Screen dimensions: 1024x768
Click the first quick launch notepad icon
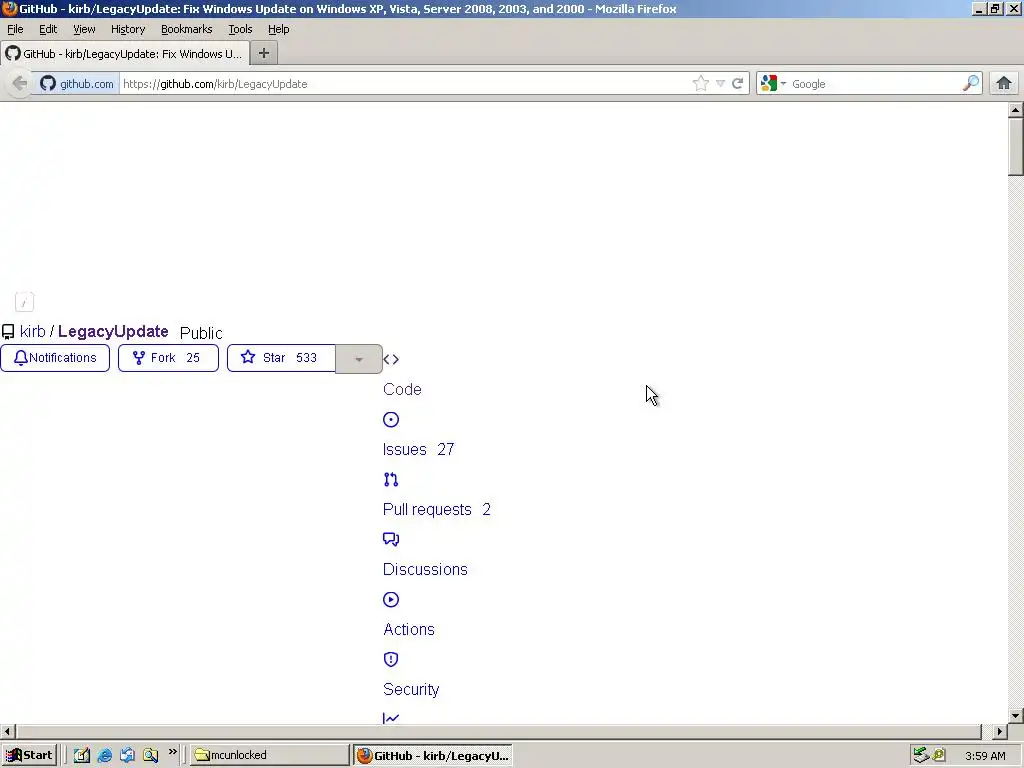[x=82, y=756]
